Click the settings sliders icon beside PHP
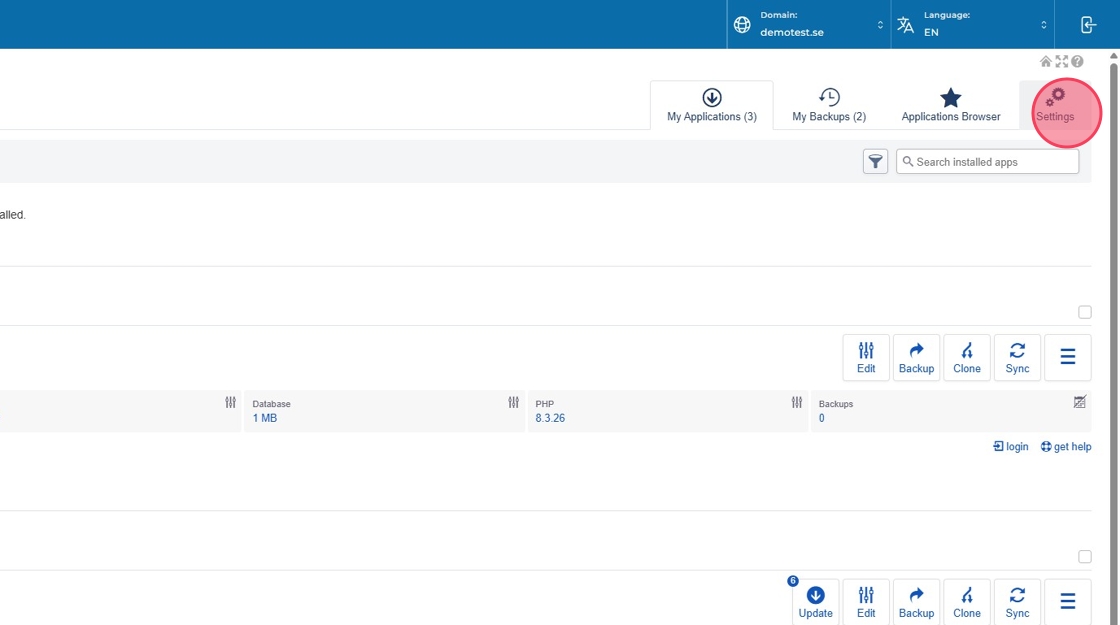The height and width of the screenshot is (625, 1120). 796,402
